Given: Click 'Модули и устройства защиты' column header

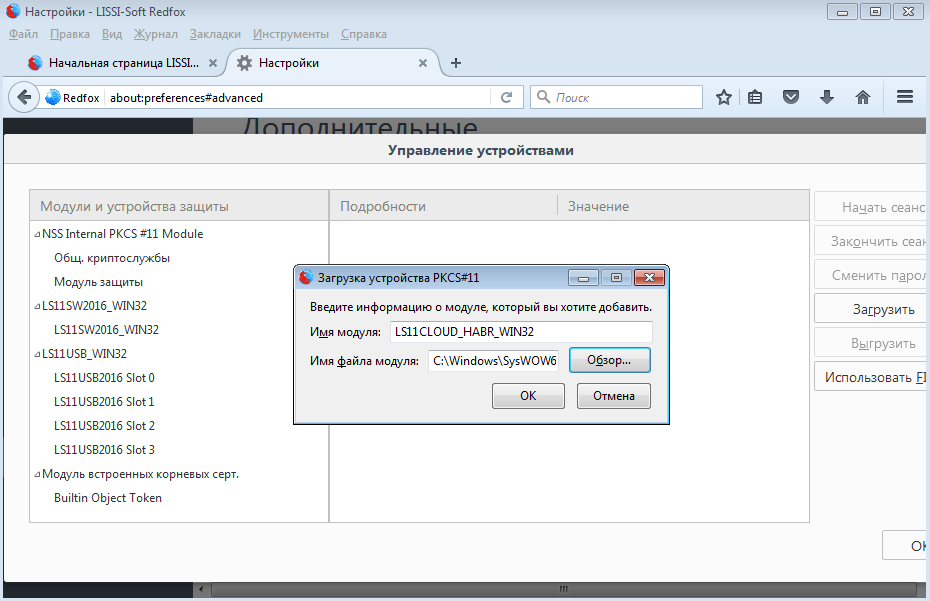Looking at the screenshot, I should tap(179, 206).
